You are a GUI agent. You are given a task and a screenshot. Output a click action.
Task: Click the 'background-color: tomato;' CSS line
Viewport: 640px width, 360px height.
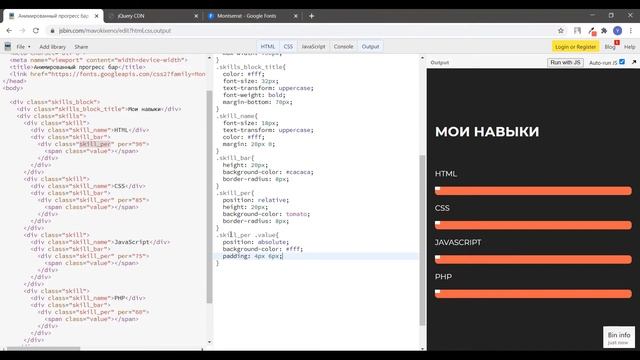click(x=266, y=214)
